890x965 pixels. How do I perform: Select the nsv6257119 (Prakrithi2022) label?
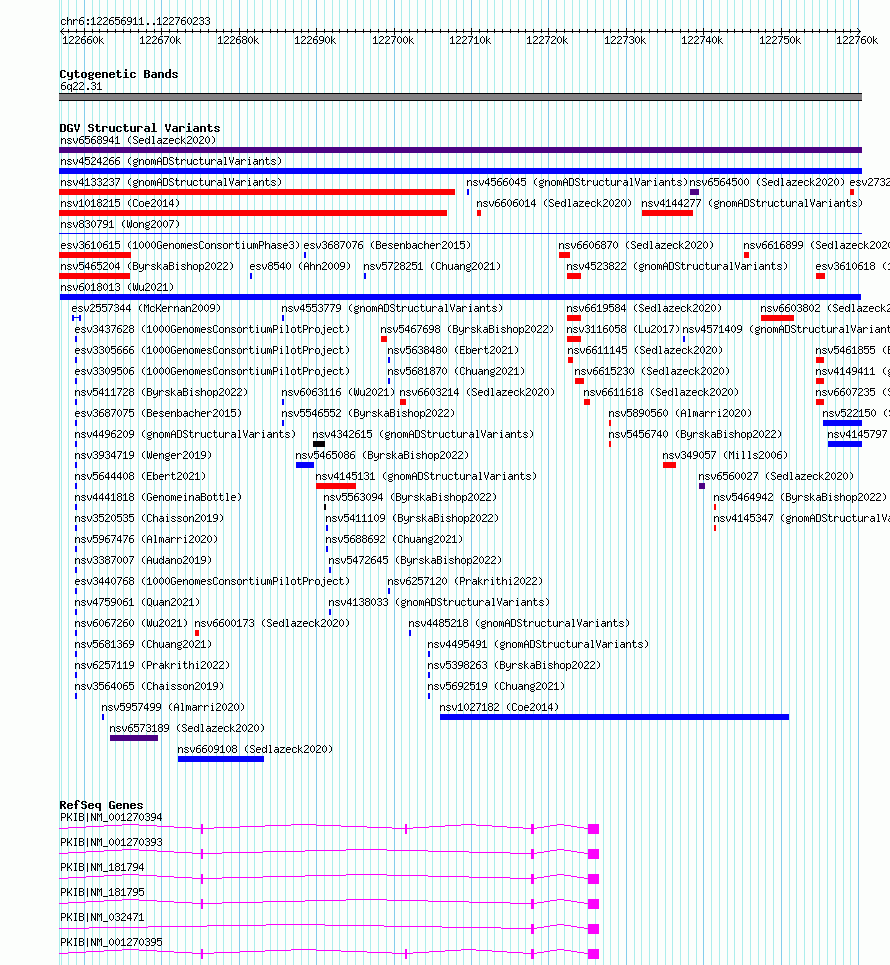[x=153, y=665]
